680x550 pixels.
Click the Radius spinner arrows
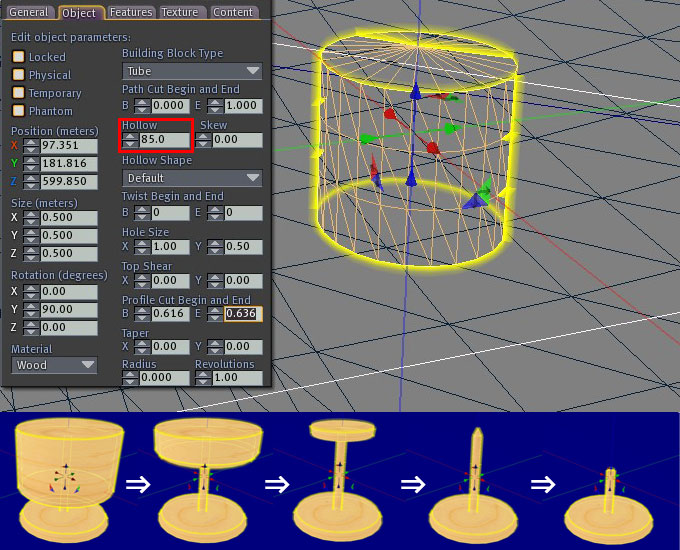(130, 377)
